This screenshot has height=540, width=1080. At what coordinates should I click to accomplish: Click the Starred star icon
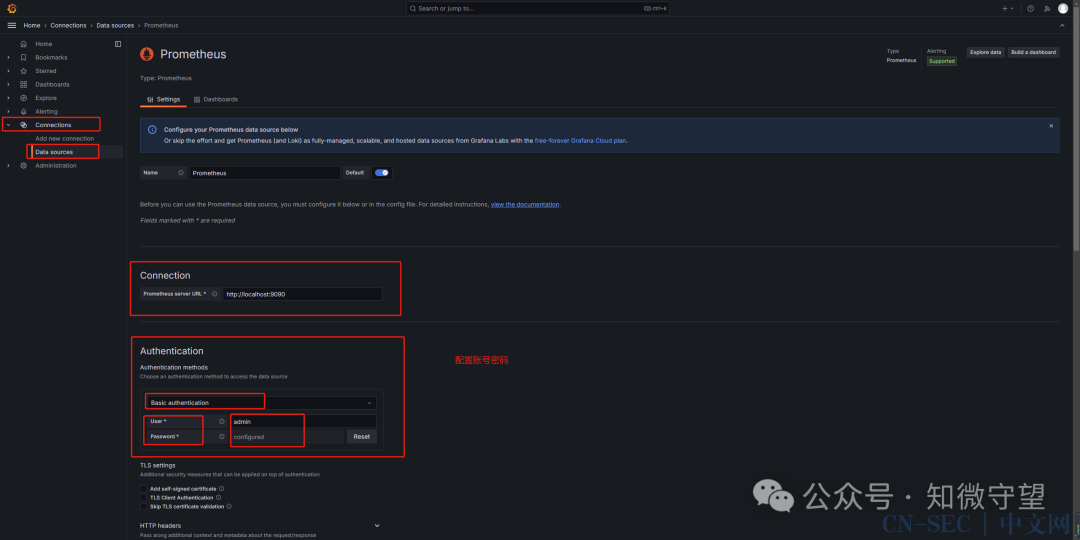click(23, 71)
